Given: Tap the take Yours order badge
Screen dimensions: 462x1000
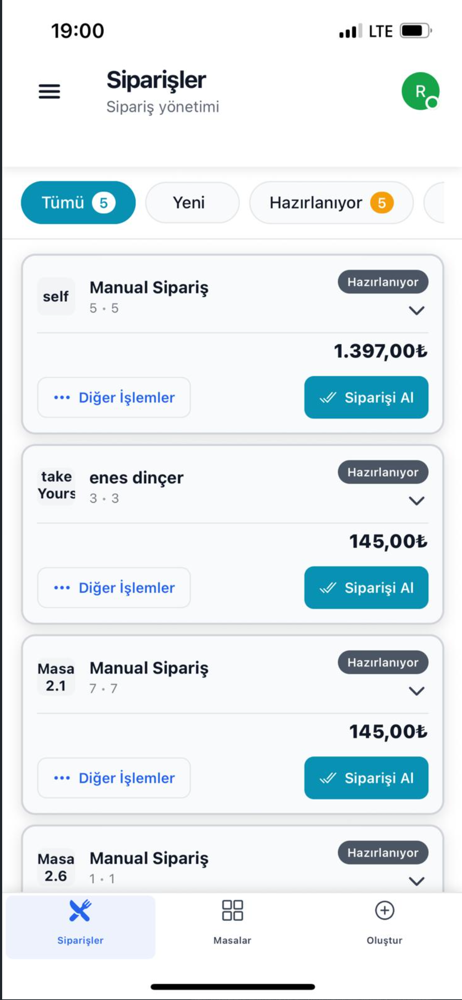Looking at the screenshot, I should point(56,486).
